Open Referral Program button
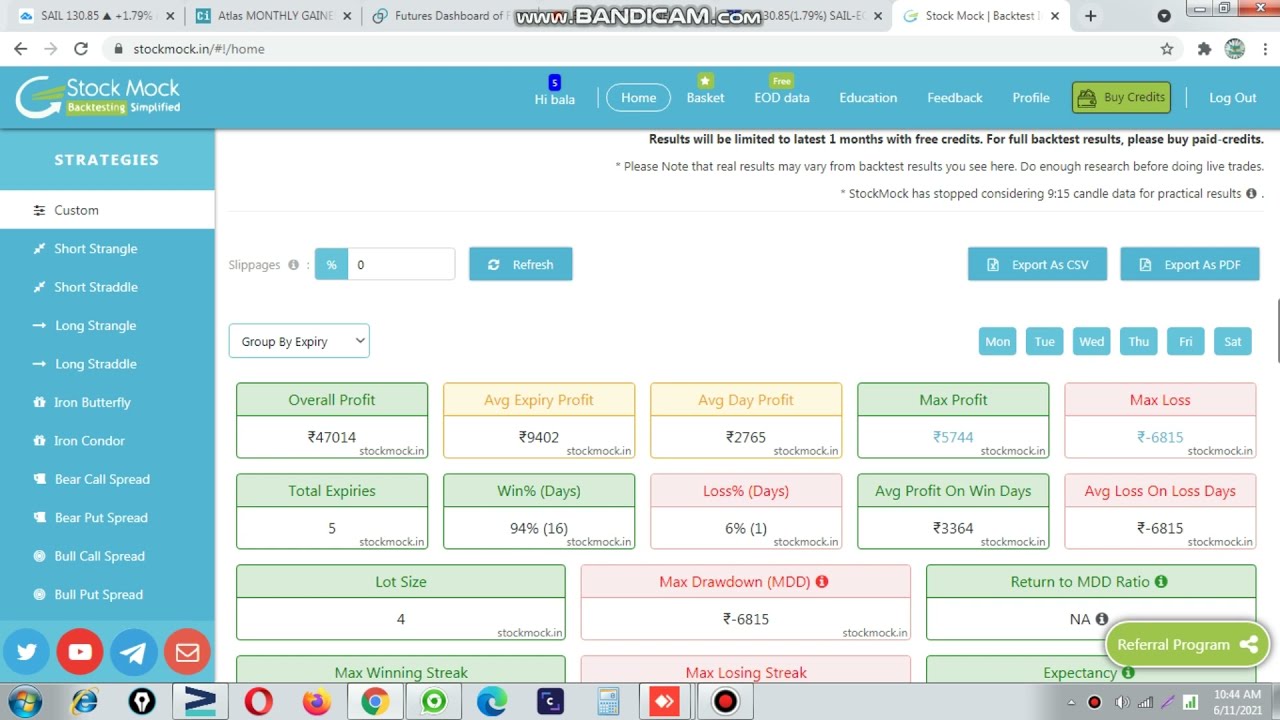 1188,645
